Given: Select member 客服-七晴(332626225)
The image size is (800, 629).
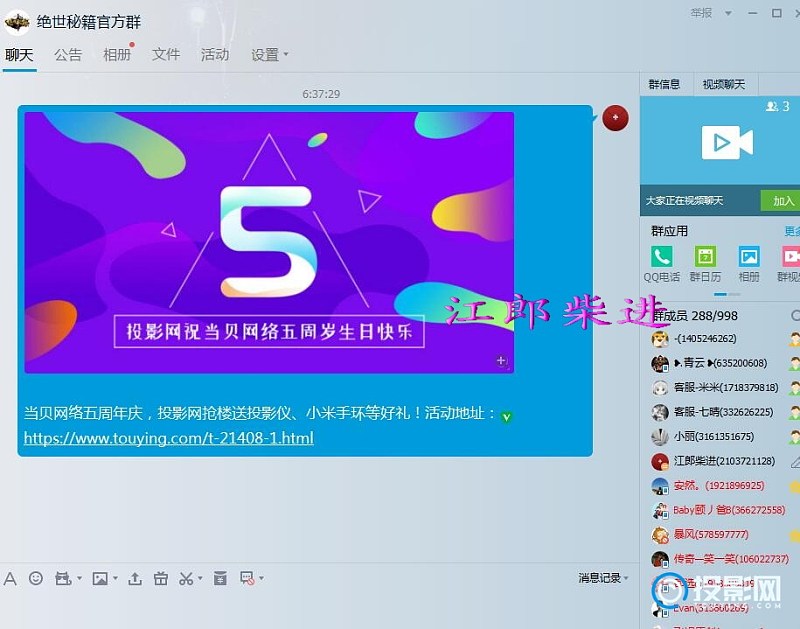Looking at the screenshot, I should (x=721, y=412).
